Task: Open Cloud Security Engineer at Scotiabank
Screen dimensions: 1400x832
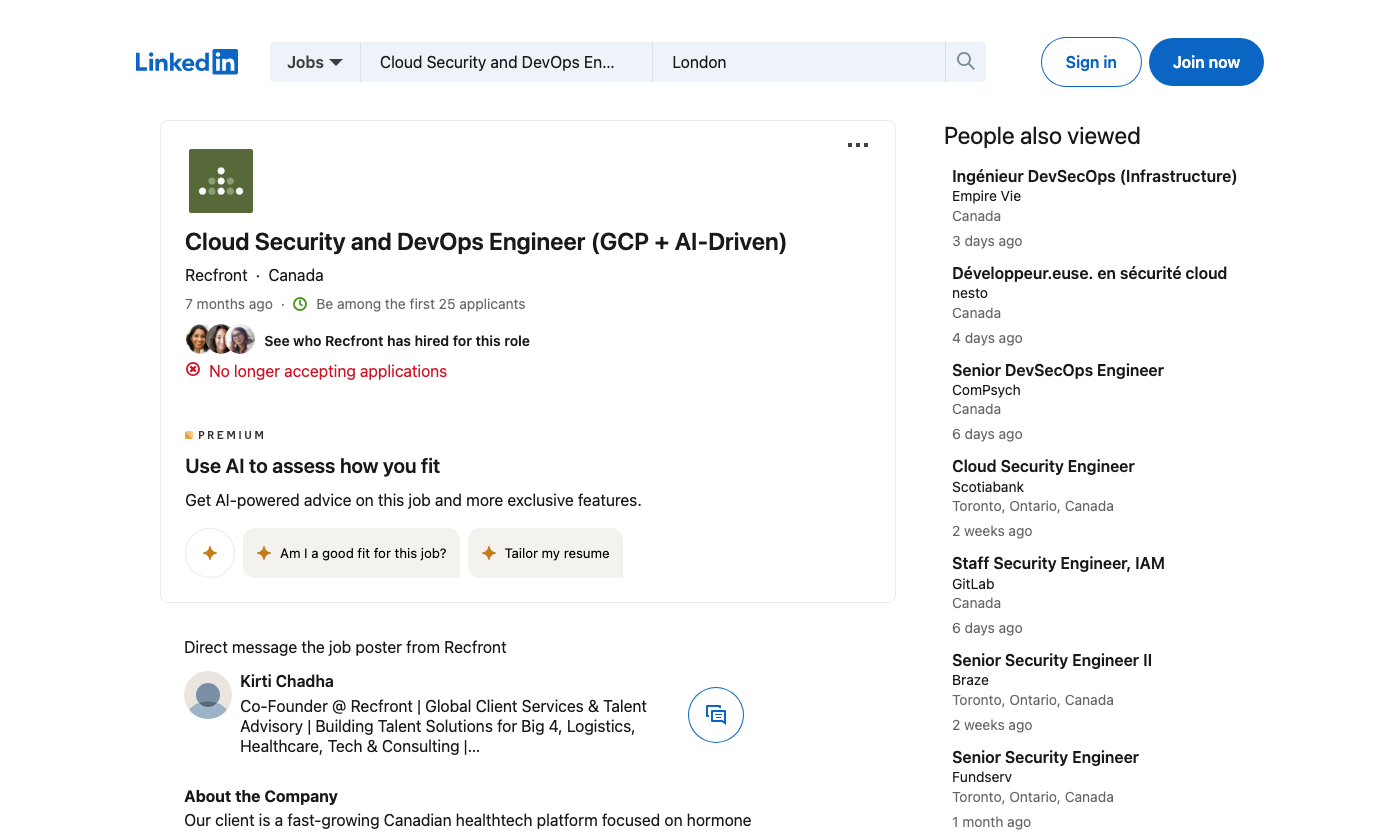Action: pyautogui.click(x=1043, y=466)
